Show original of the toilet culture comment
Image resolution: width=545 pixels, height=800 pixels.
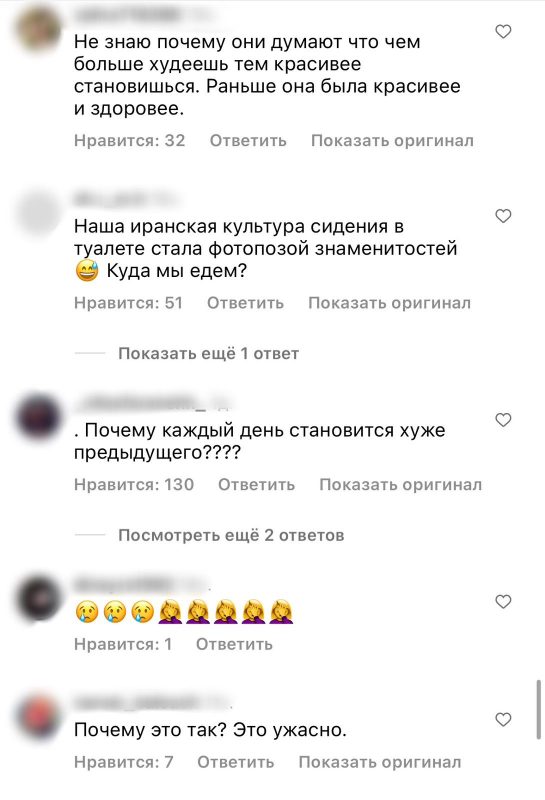point(389,303)
